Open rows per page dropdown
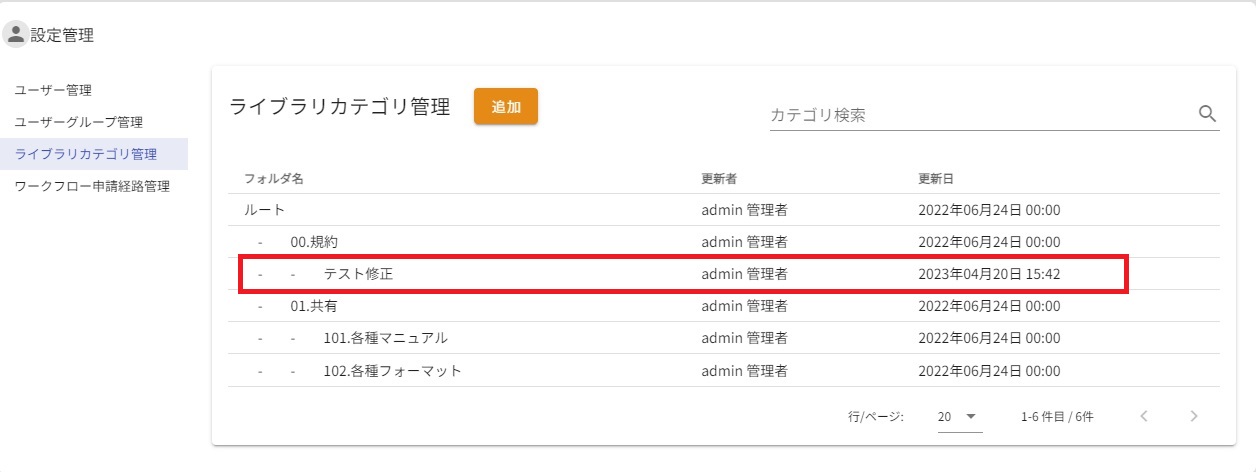This screenshot has height=472, width=1256. (x=959, y=416)
